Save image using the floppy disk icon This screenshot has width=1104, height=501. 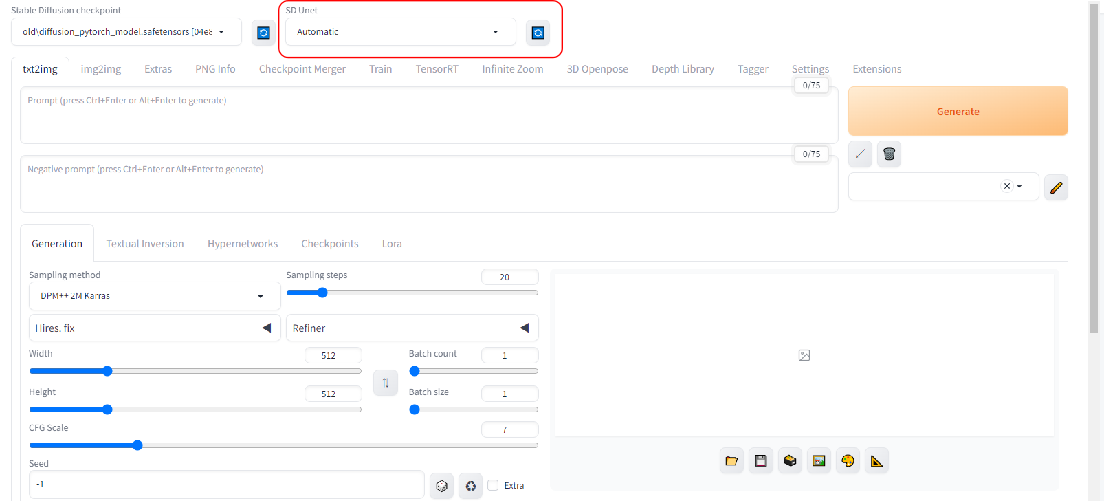[x=761, y=461]
